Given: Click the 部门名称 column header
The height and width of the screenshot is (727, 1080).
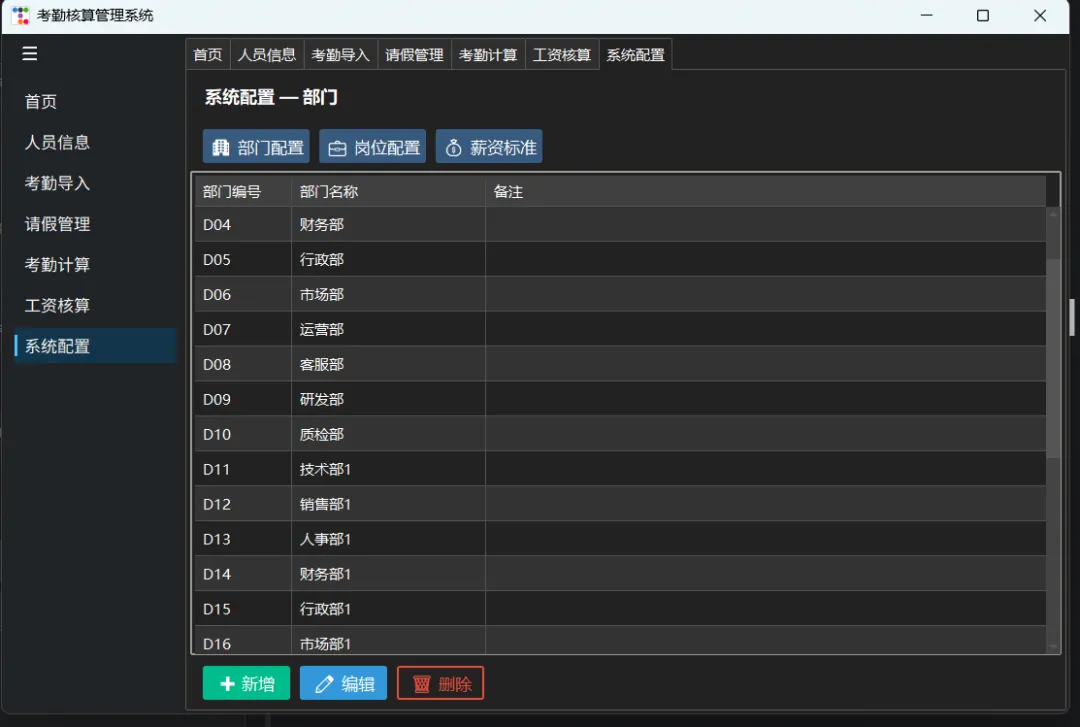Looking at the screenshot, I should pyautogui.click(x=388, y=192).
